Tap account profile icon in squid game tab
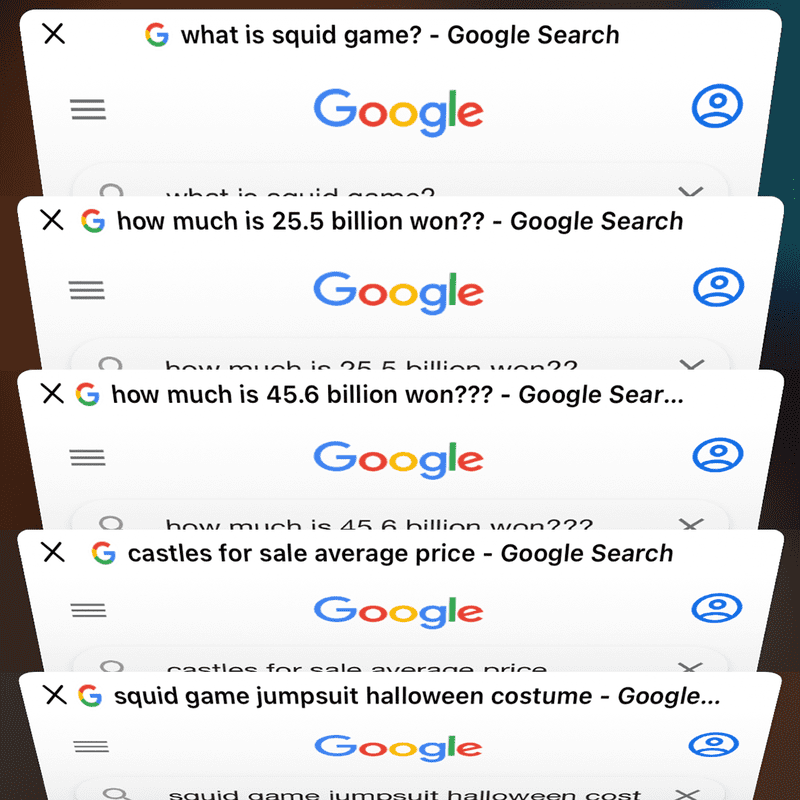 click(717, 106)
